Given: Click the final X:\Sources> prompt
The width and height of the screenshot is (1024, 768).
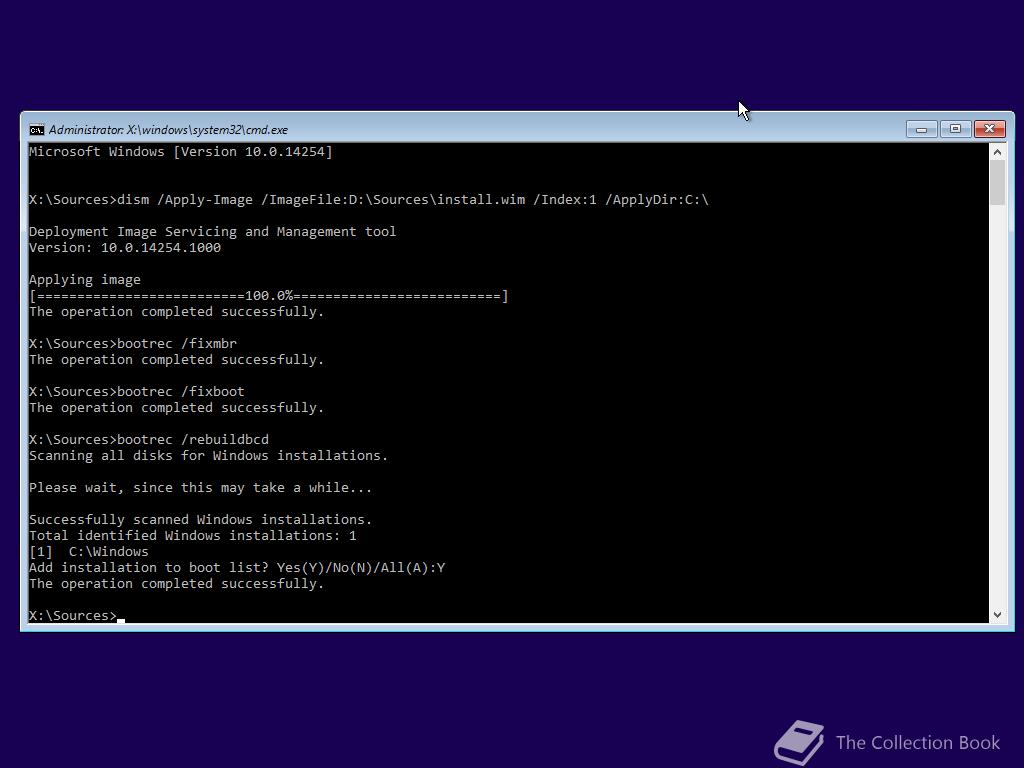Looking at the screenshot, I should pos(73,616).
